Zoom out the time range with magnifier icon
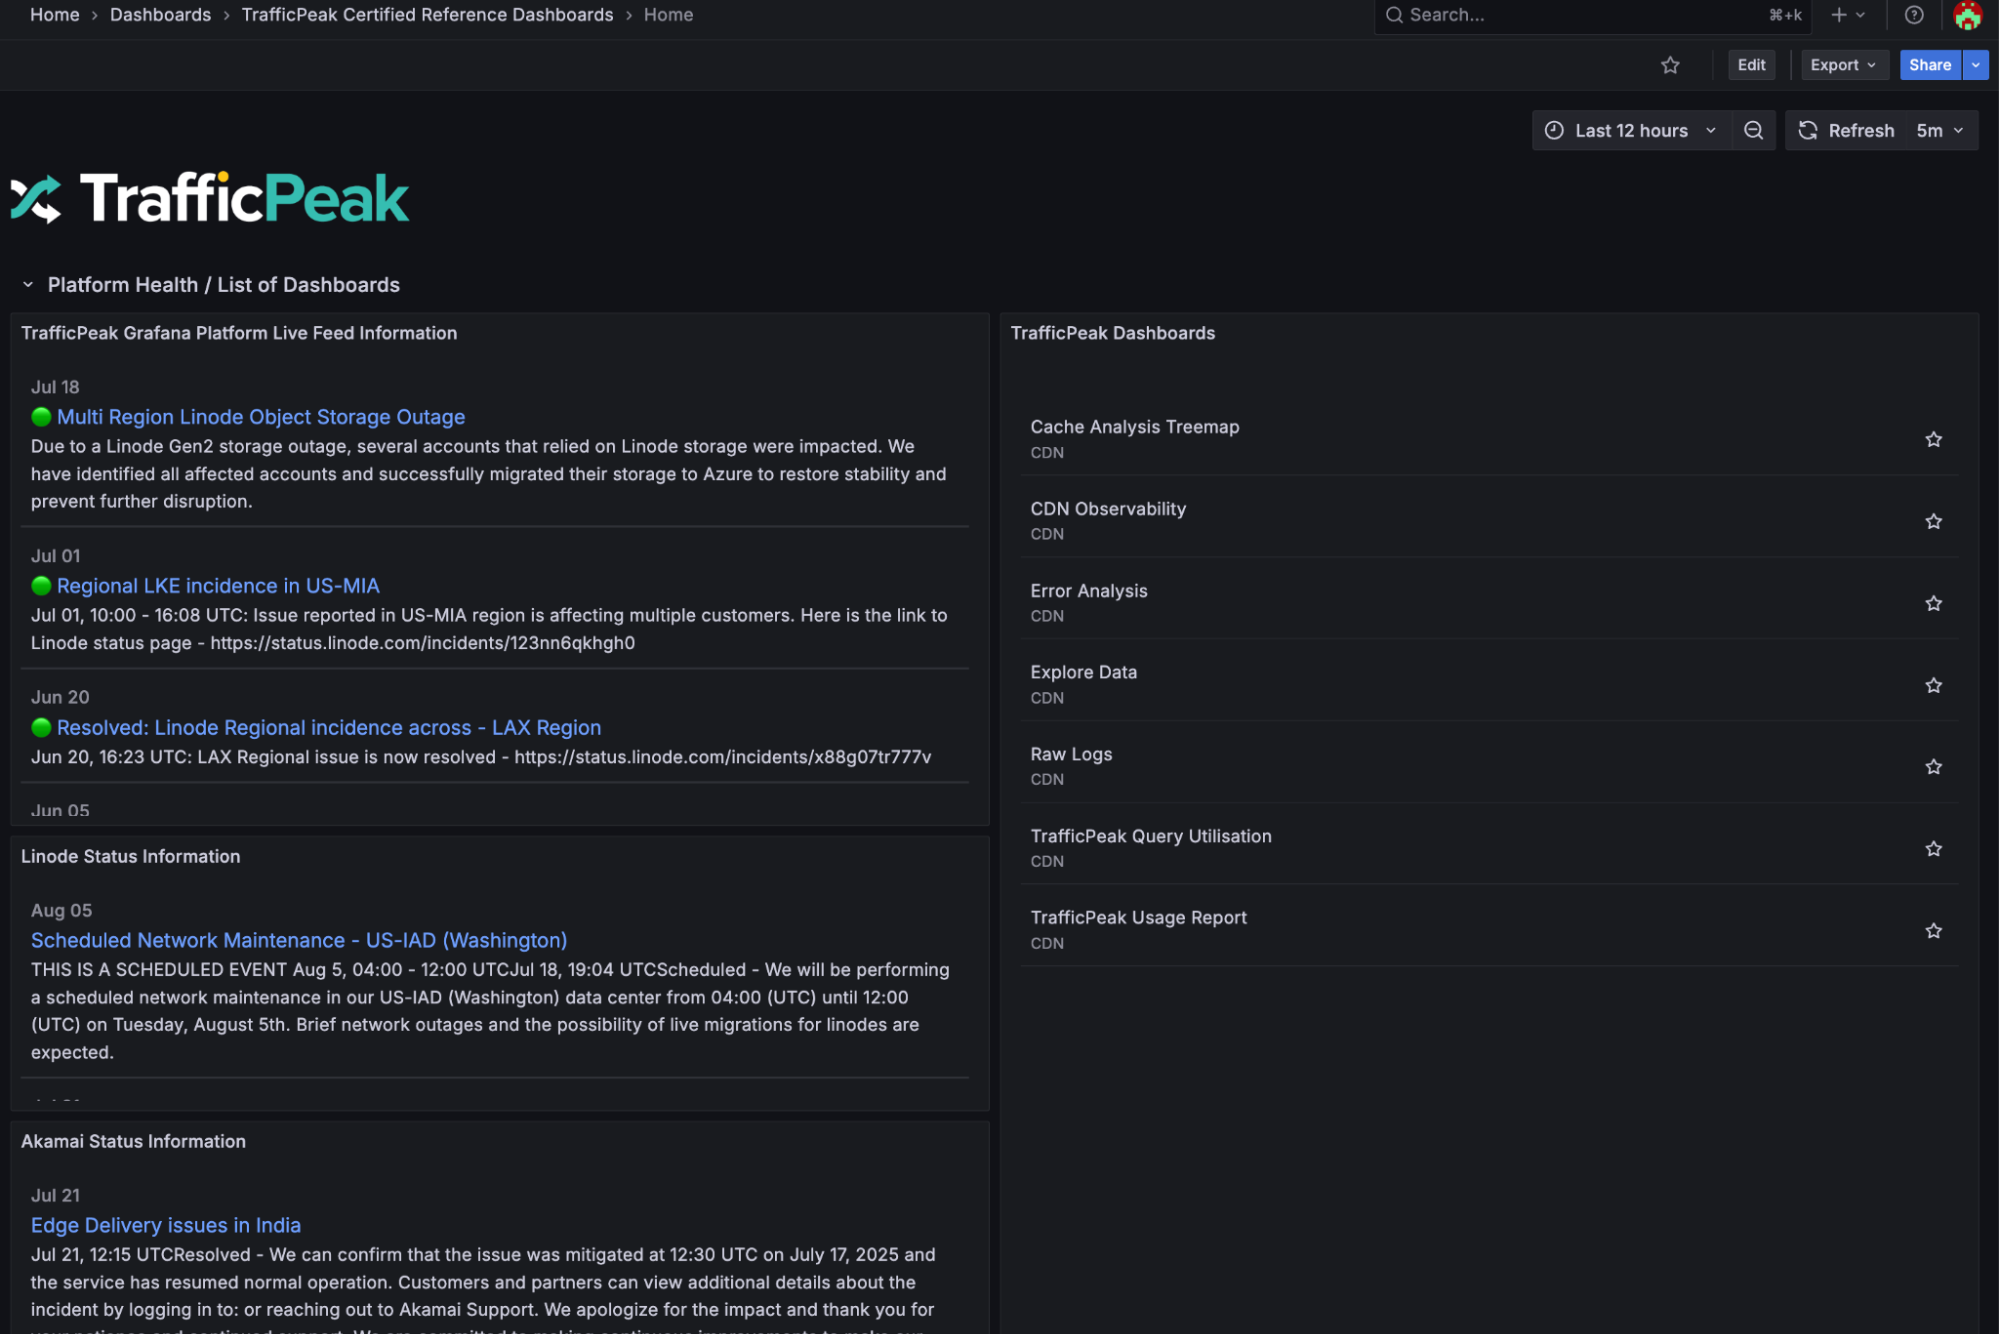 tap(1753, 130)
